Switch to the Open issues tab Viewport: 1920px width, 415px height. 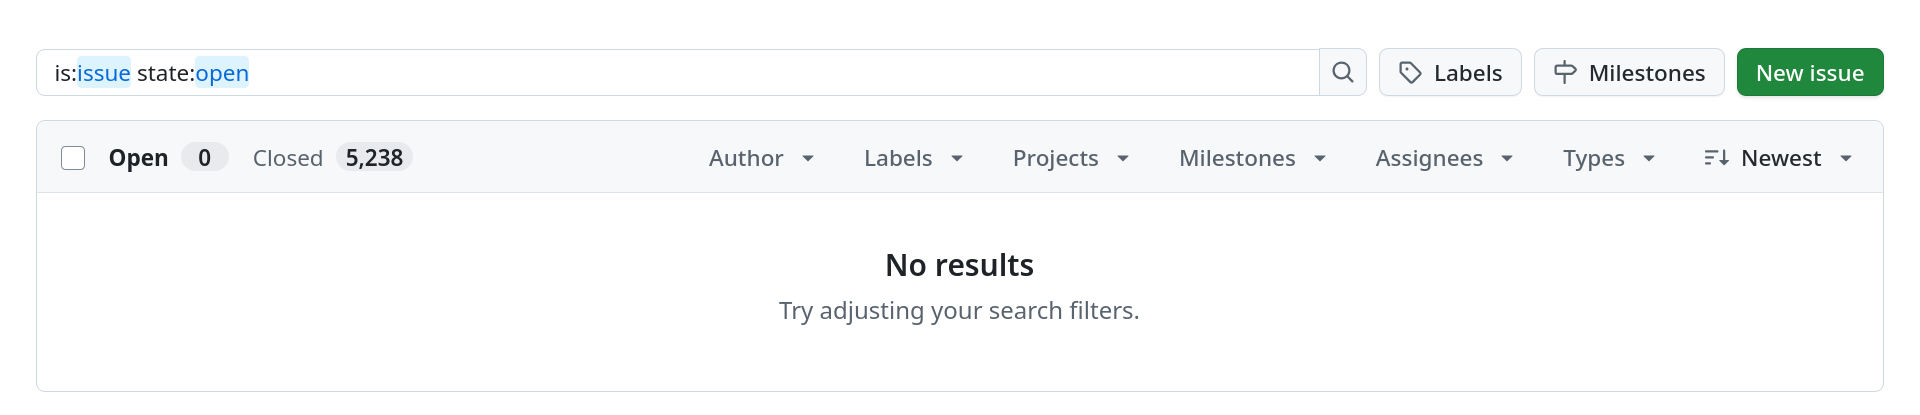138,158
